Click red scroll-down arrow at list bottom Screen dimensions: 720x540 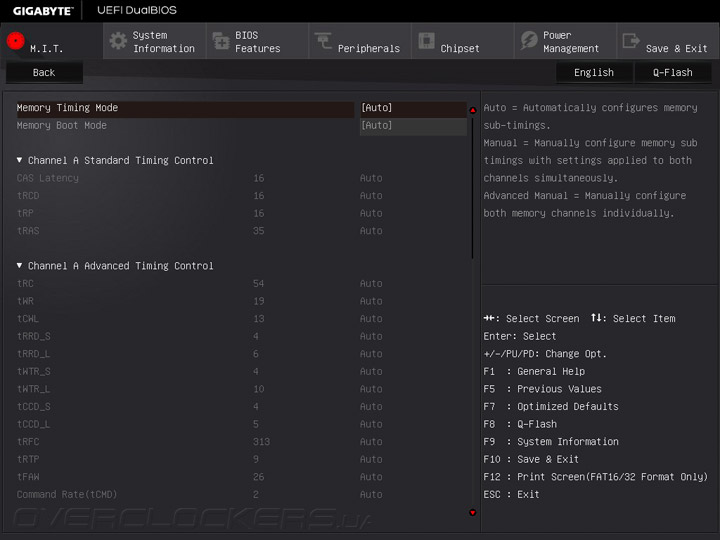(x=473, y=513)
